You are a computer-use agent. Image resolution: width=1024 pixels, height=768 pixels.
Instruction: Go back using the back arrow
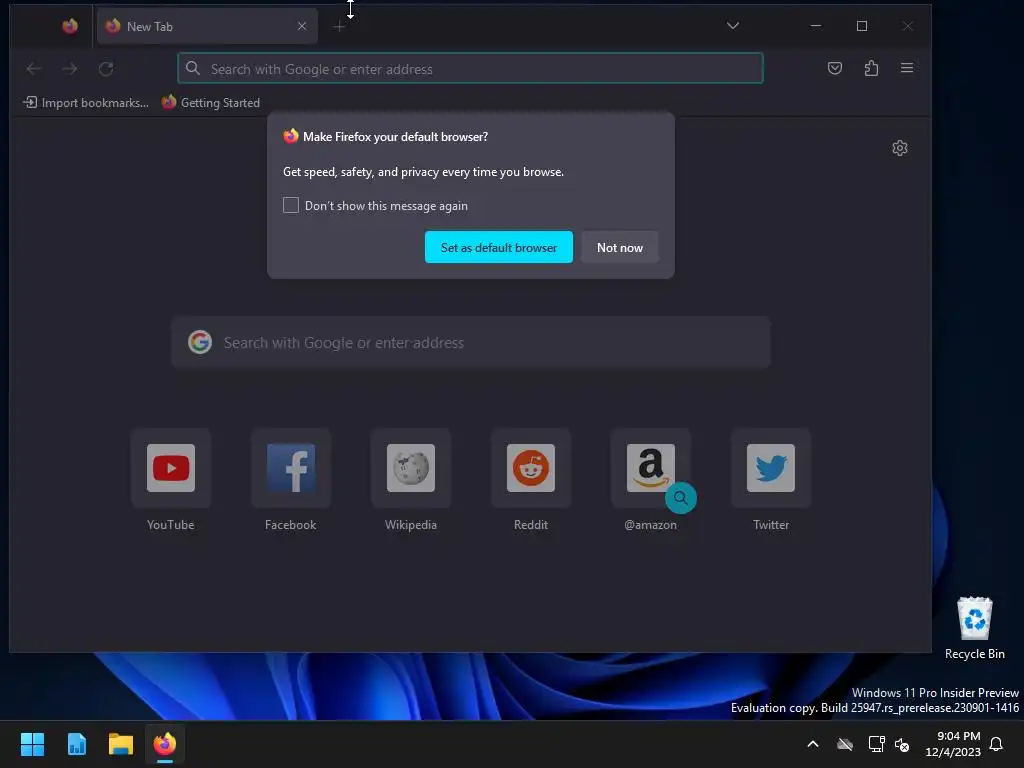click(33, 69)
